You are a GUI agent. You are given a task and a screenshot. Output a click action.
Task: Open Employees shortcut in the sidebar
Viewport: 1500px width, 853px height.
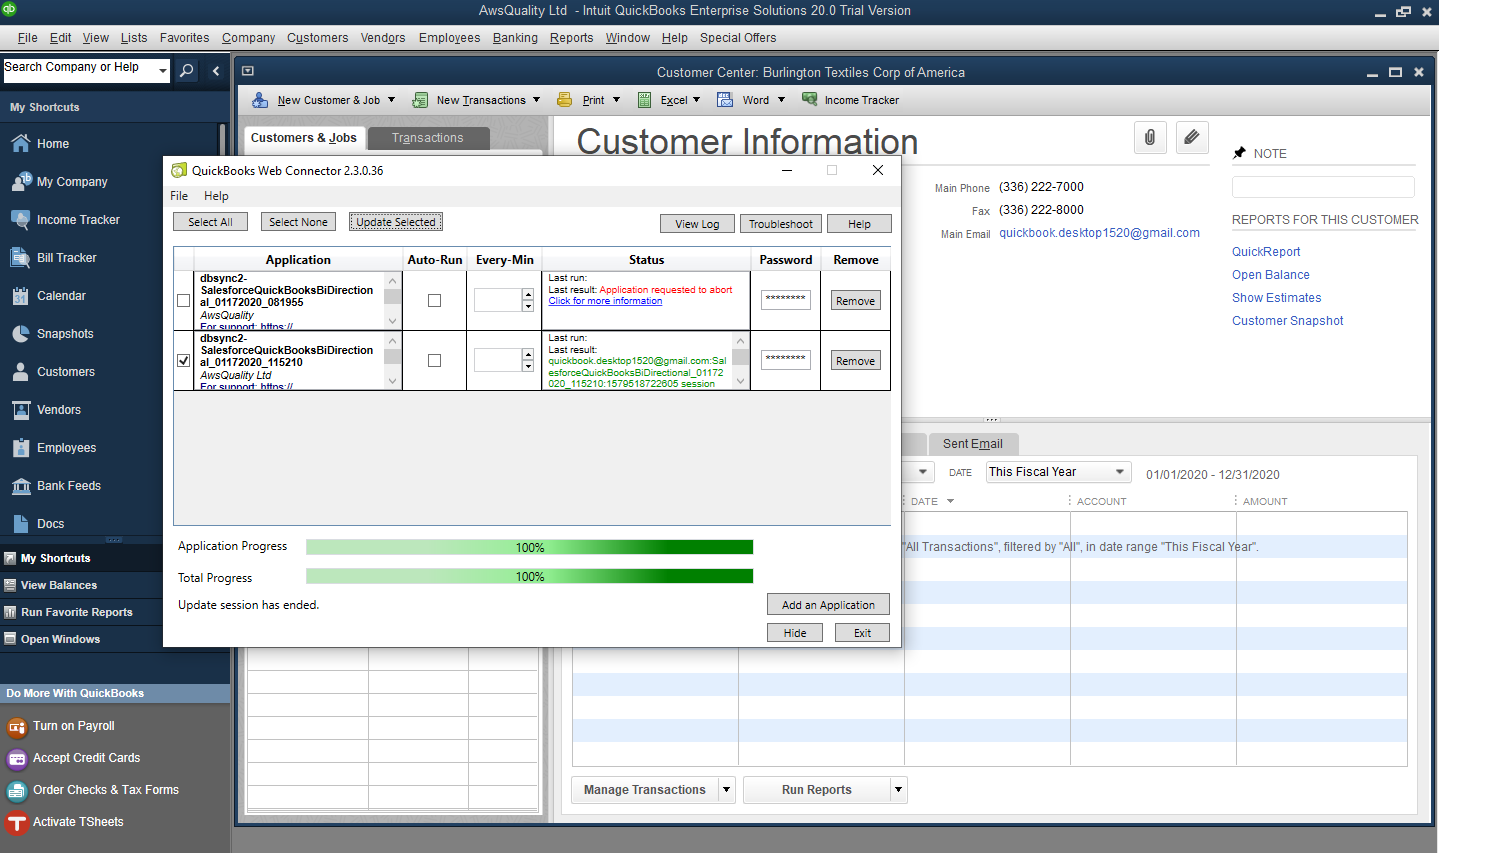(x=67, y=448)
